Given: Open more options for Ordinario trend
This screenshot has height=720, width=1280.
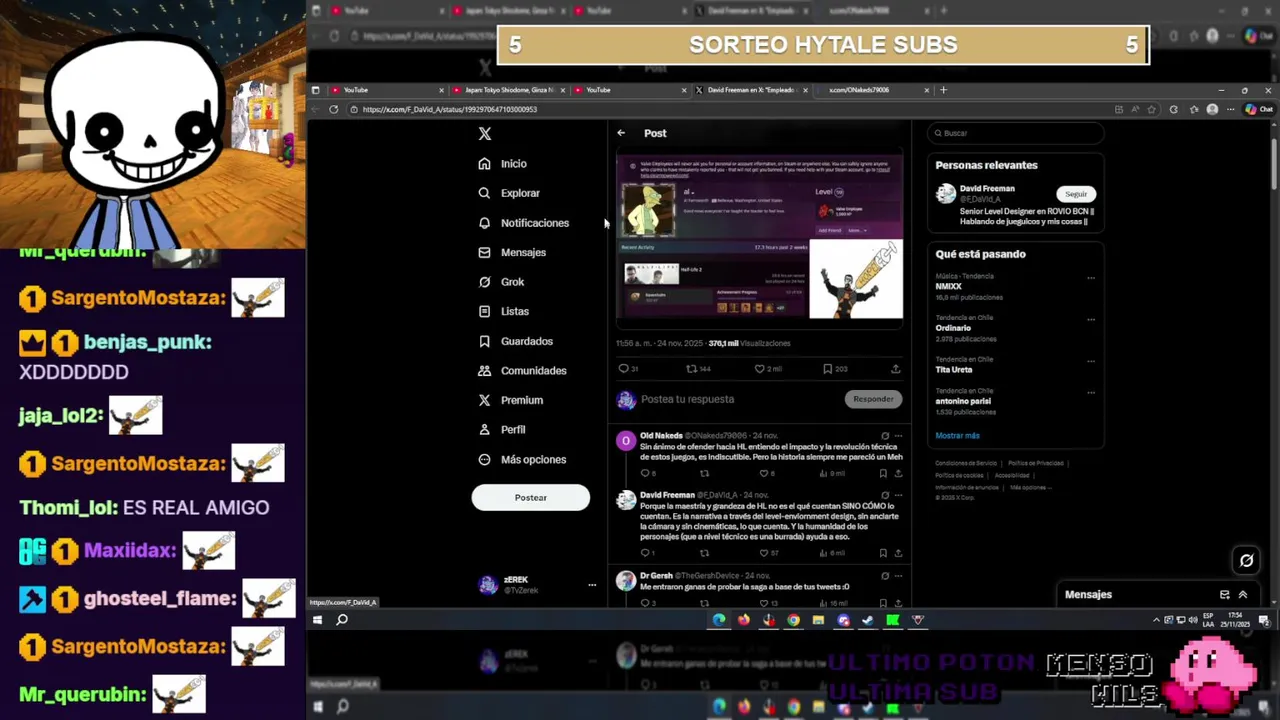Looking at the screenshot, I should coord(1091,320).
